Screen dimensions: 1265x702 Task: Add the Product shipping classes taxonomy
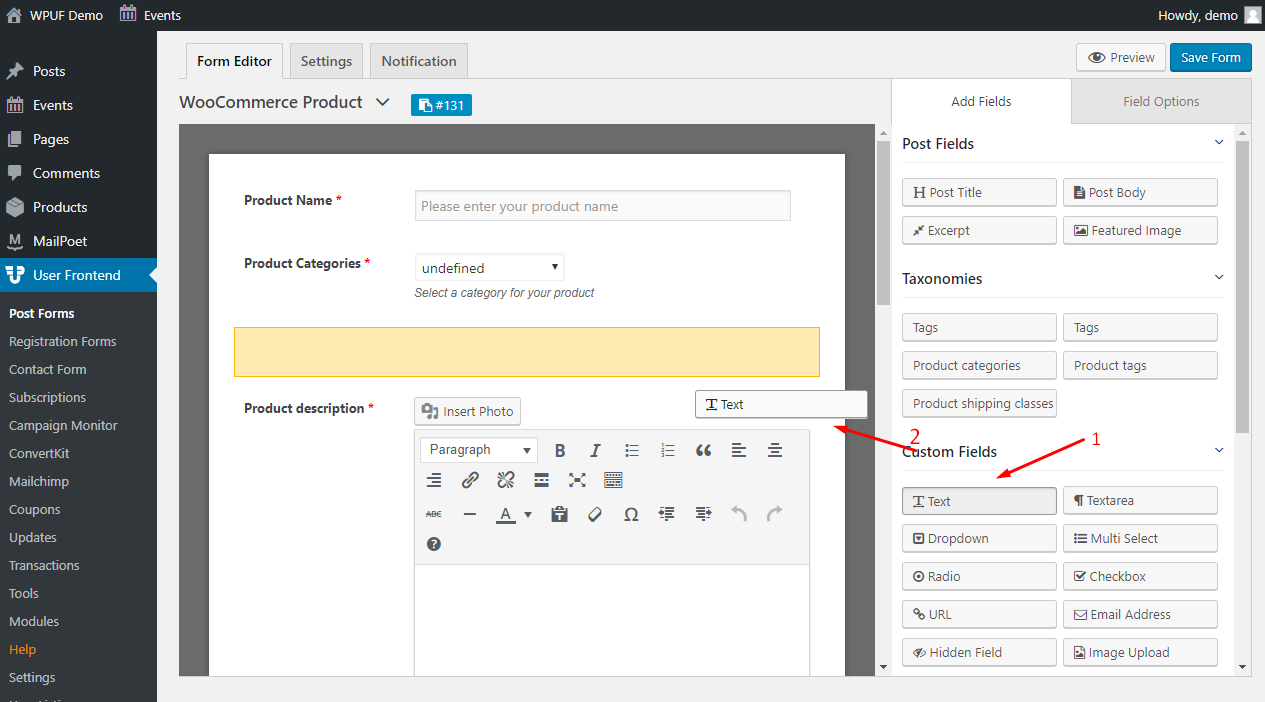[979, 403]
